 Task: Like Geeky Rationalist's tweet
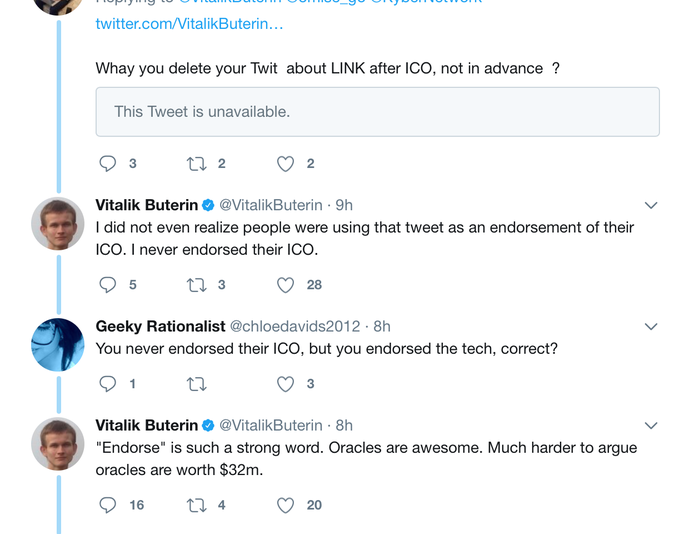285,383
